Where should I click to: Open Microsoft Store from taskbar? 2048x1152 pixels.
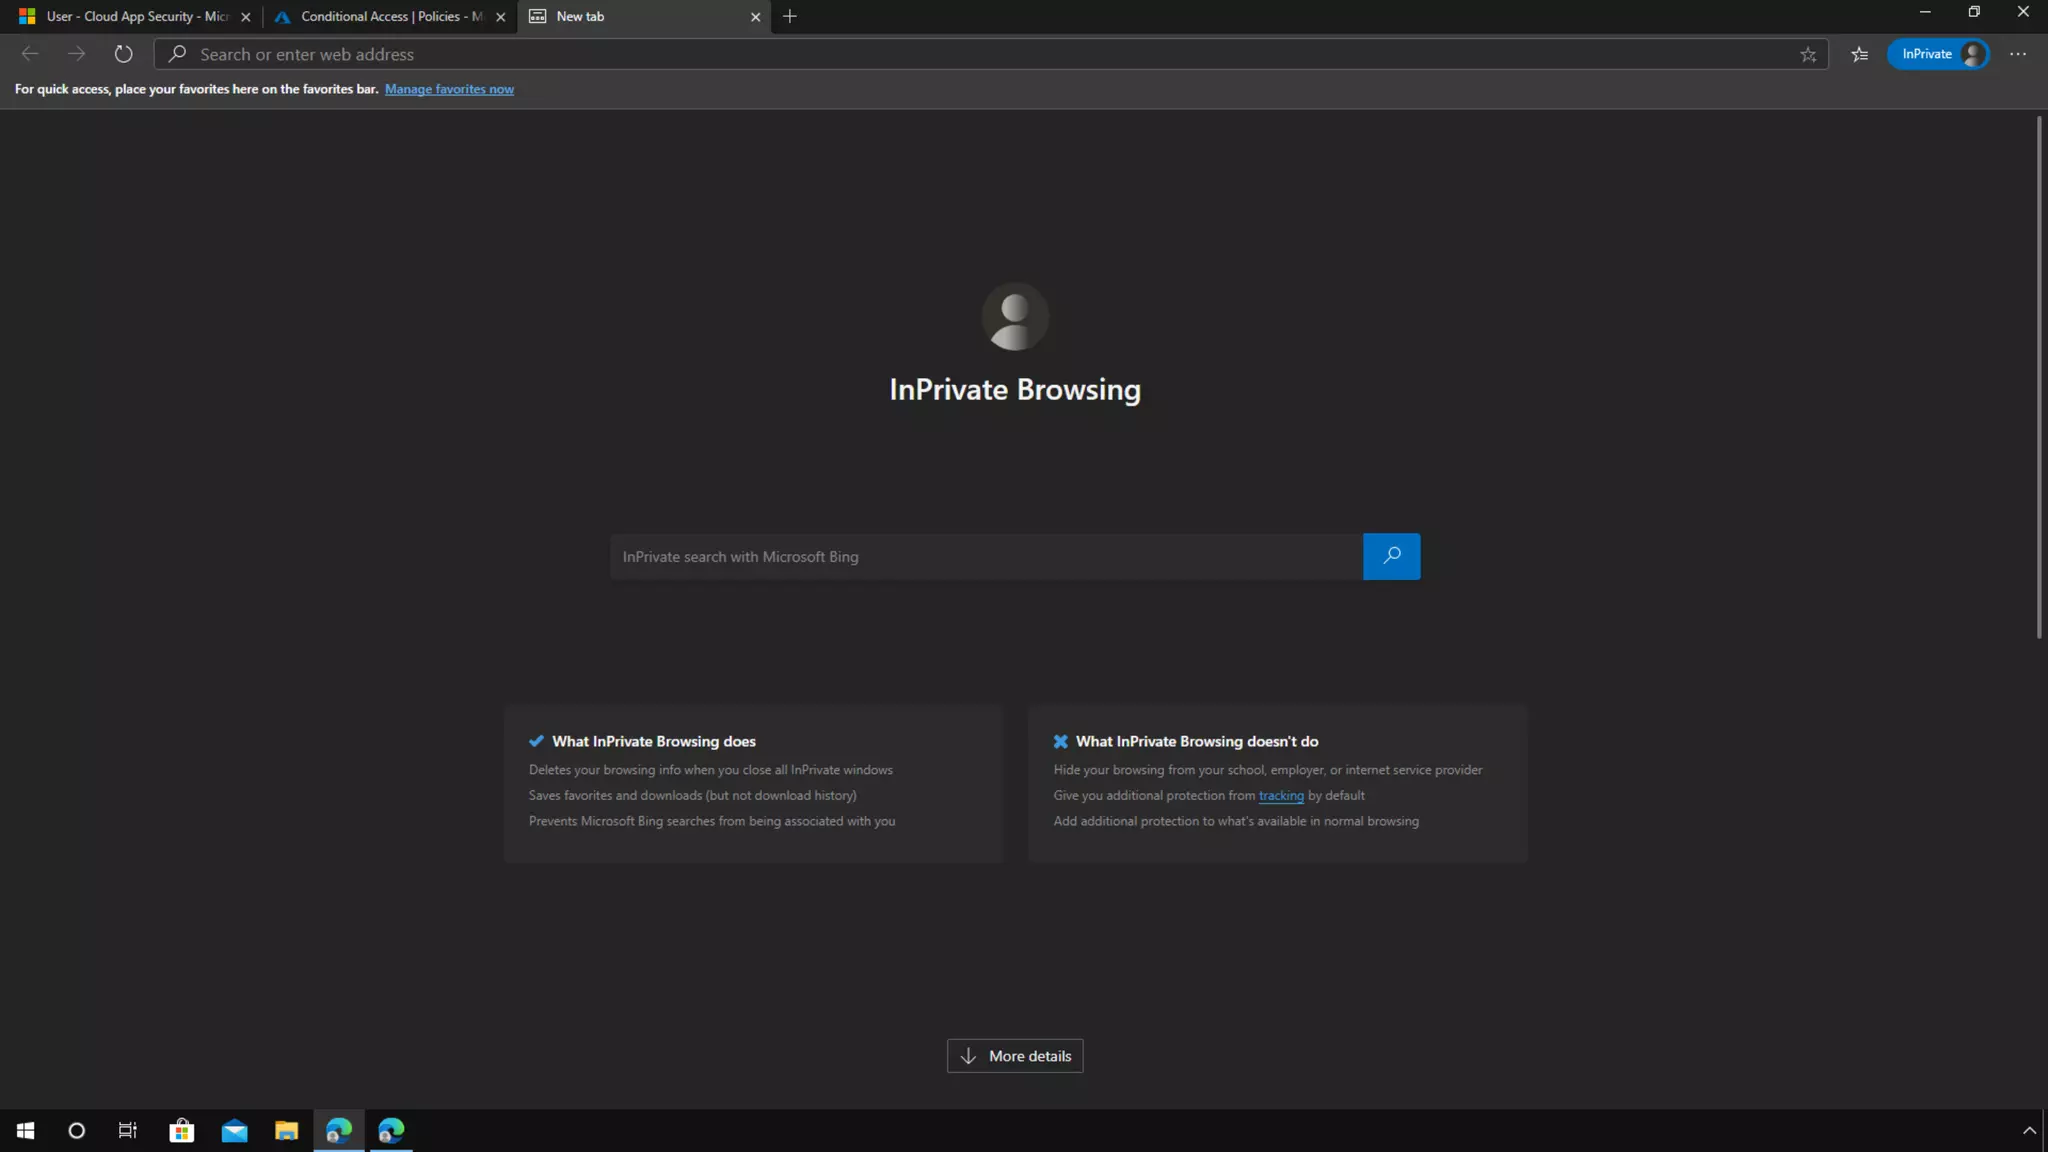(x=182, y=1130)
